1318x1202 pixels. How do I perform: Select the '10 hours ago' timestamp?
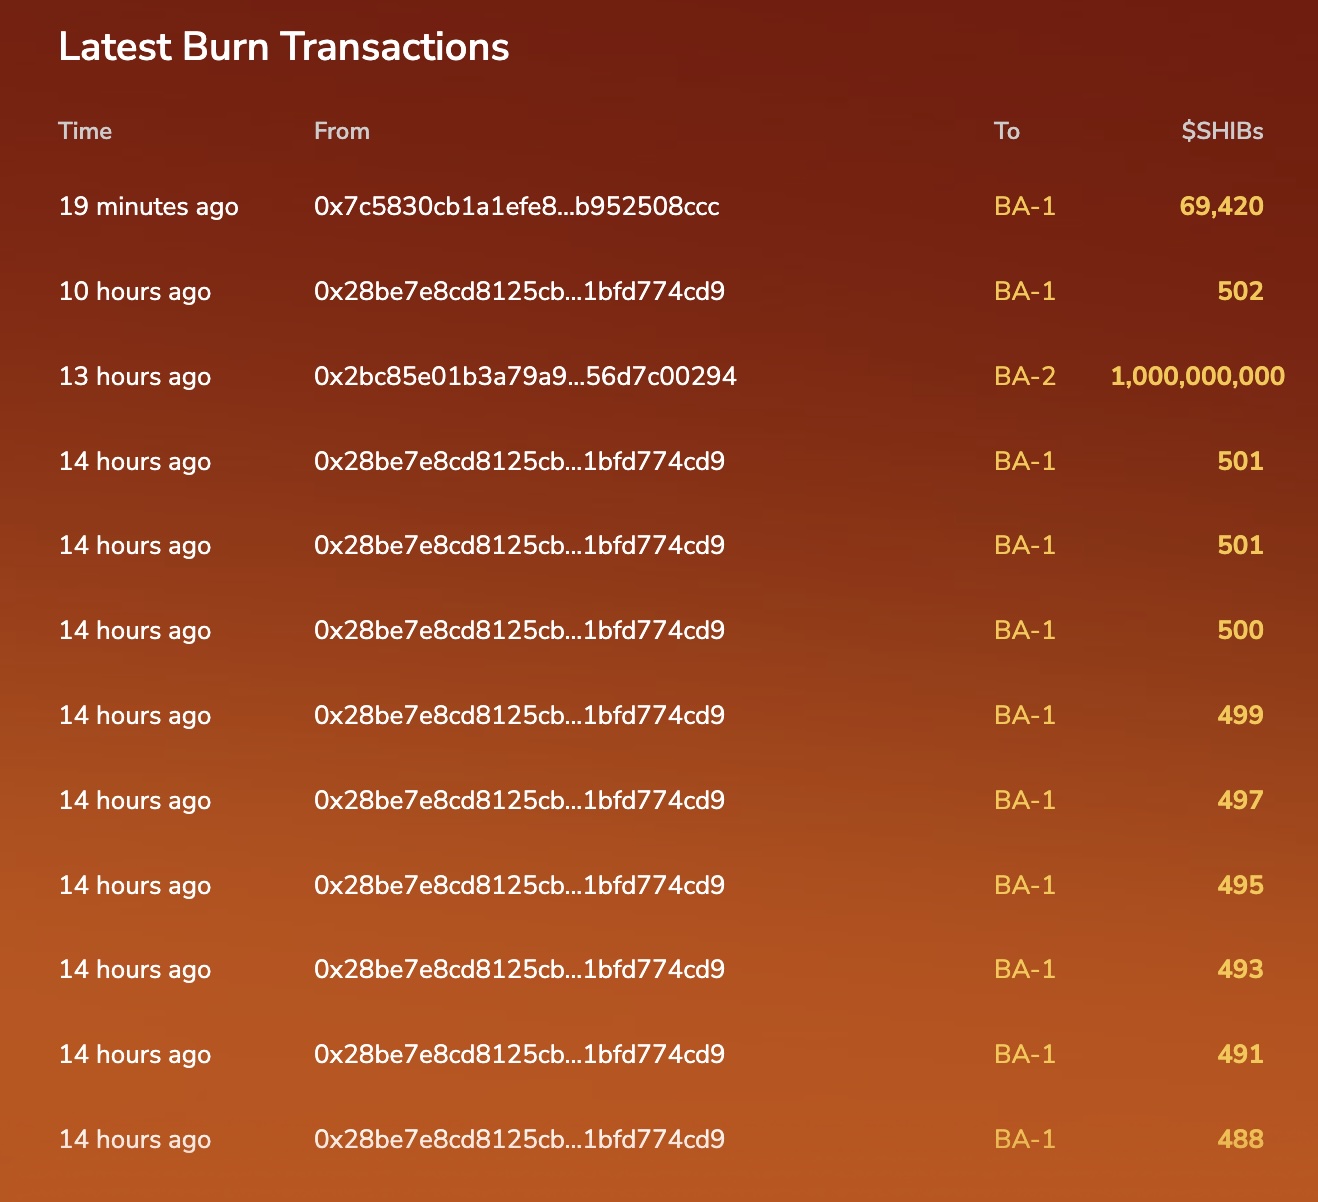(135, 292)
